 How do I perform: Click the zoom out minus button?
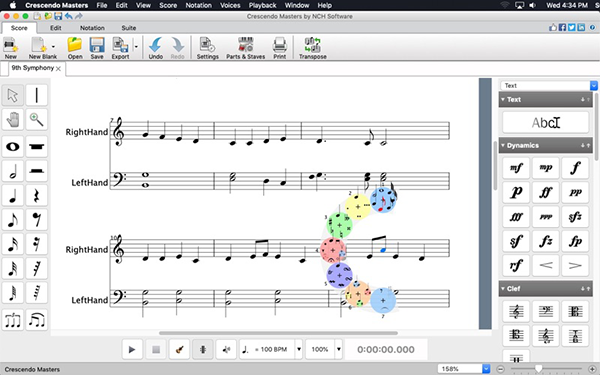click(x=501, y=369)
